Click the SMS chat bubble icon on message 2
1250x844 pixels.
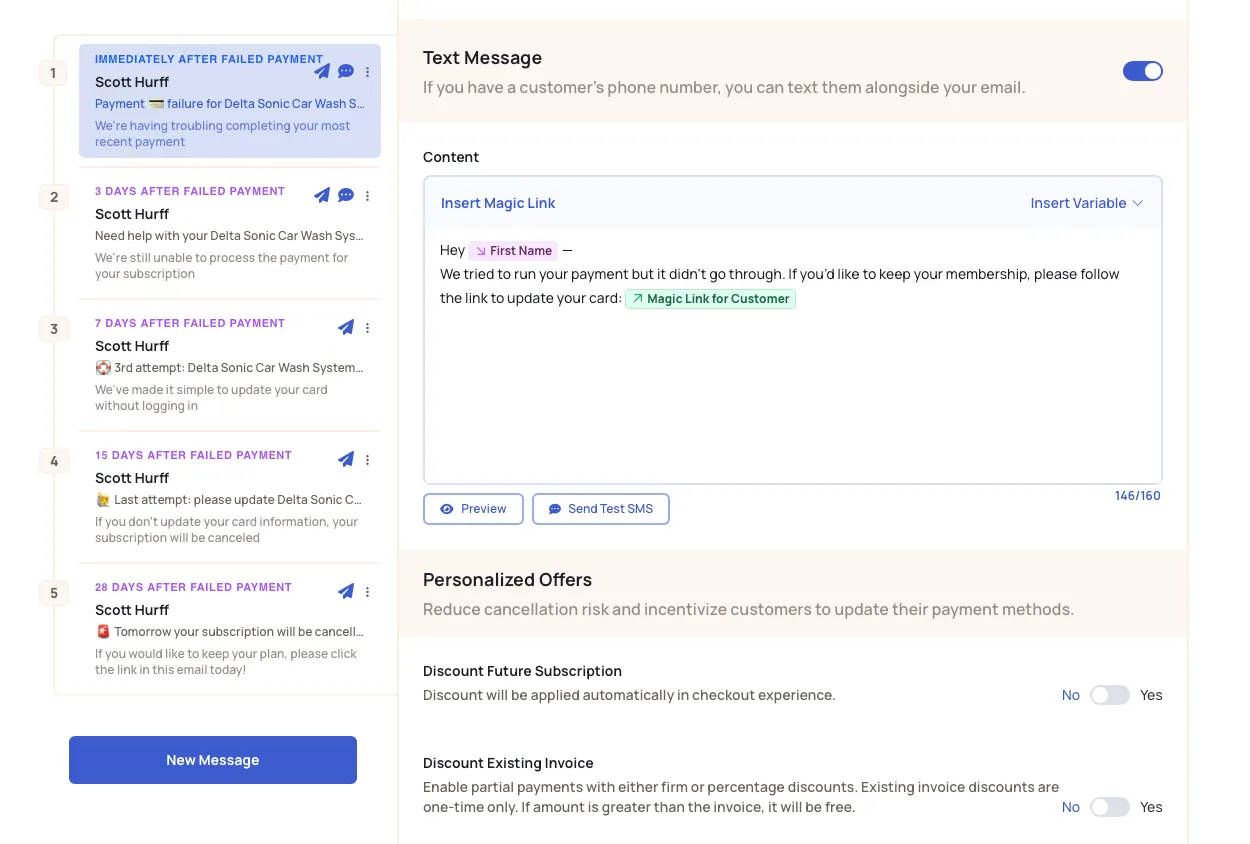(346, 195)
